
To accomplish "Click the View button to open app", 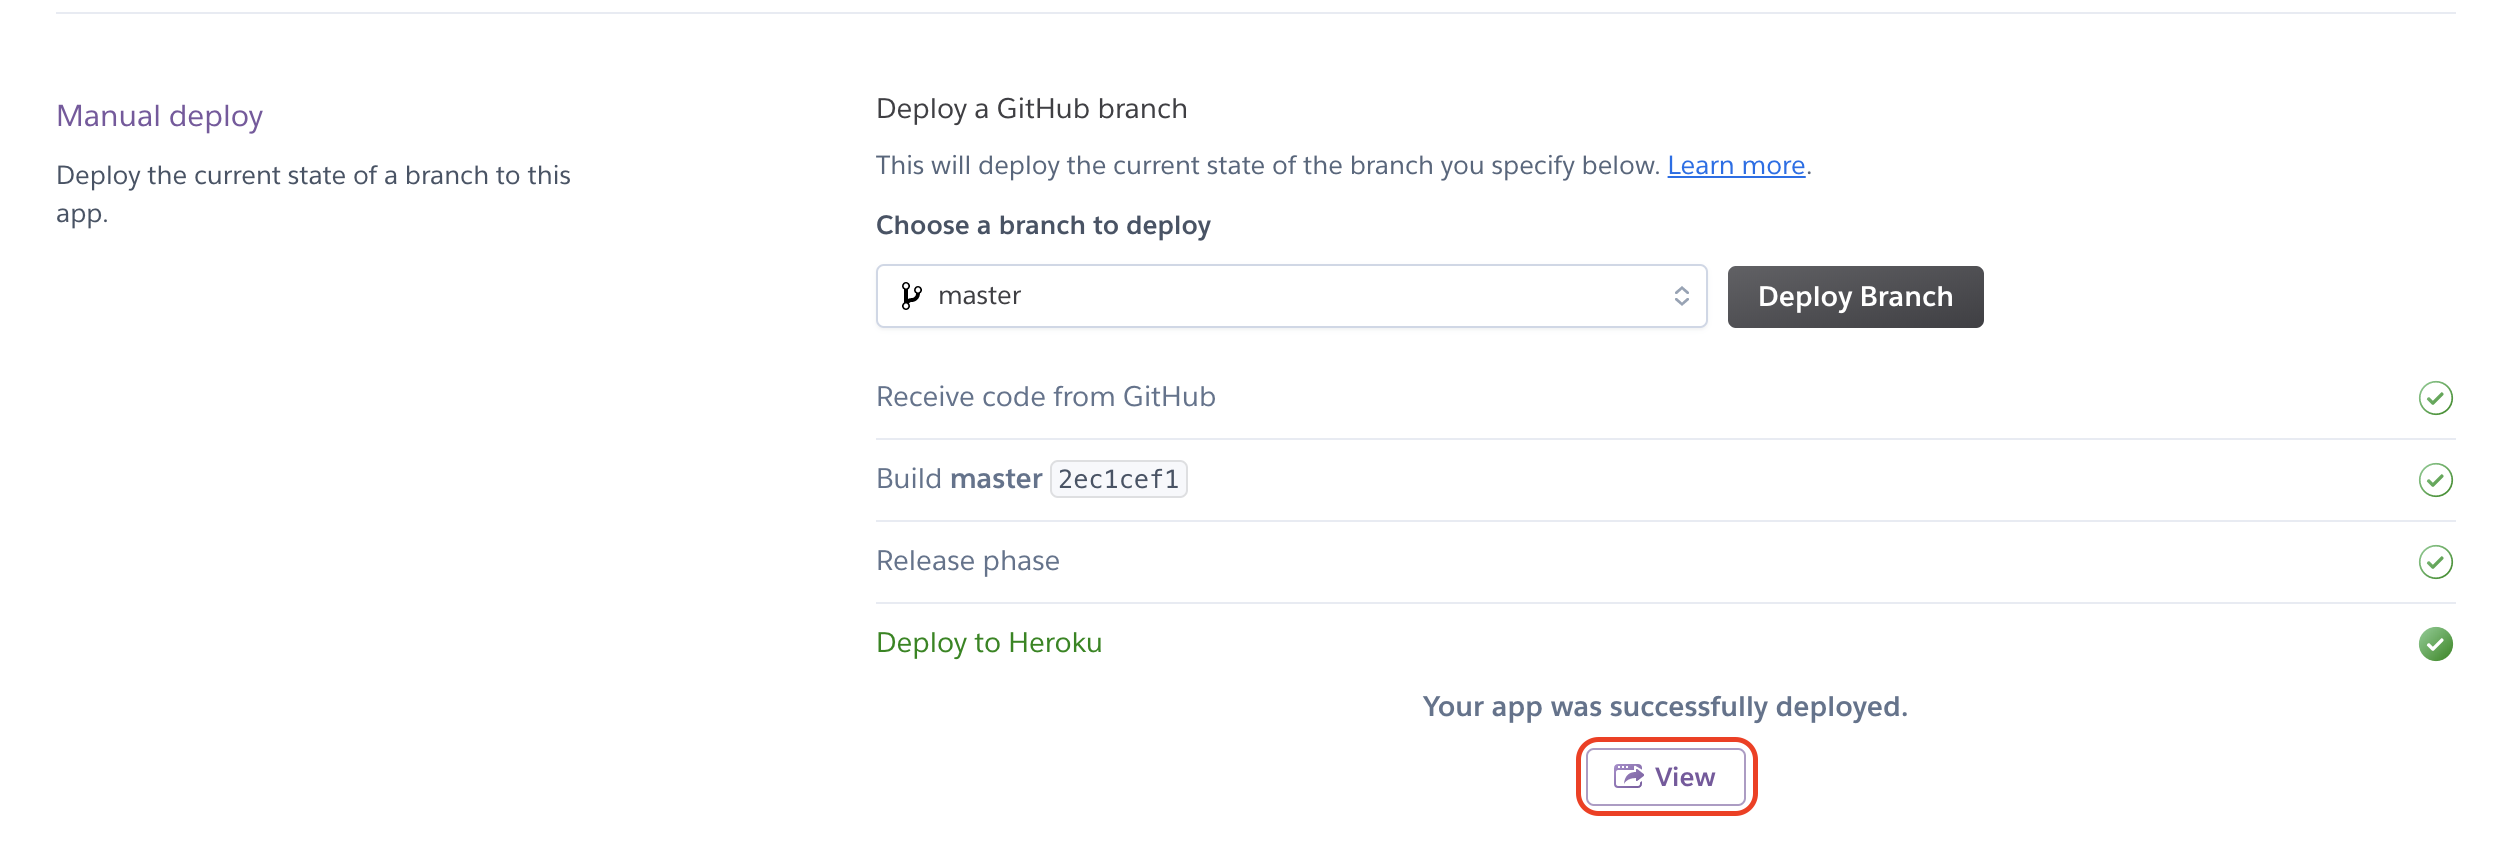I will [1666, 777].
